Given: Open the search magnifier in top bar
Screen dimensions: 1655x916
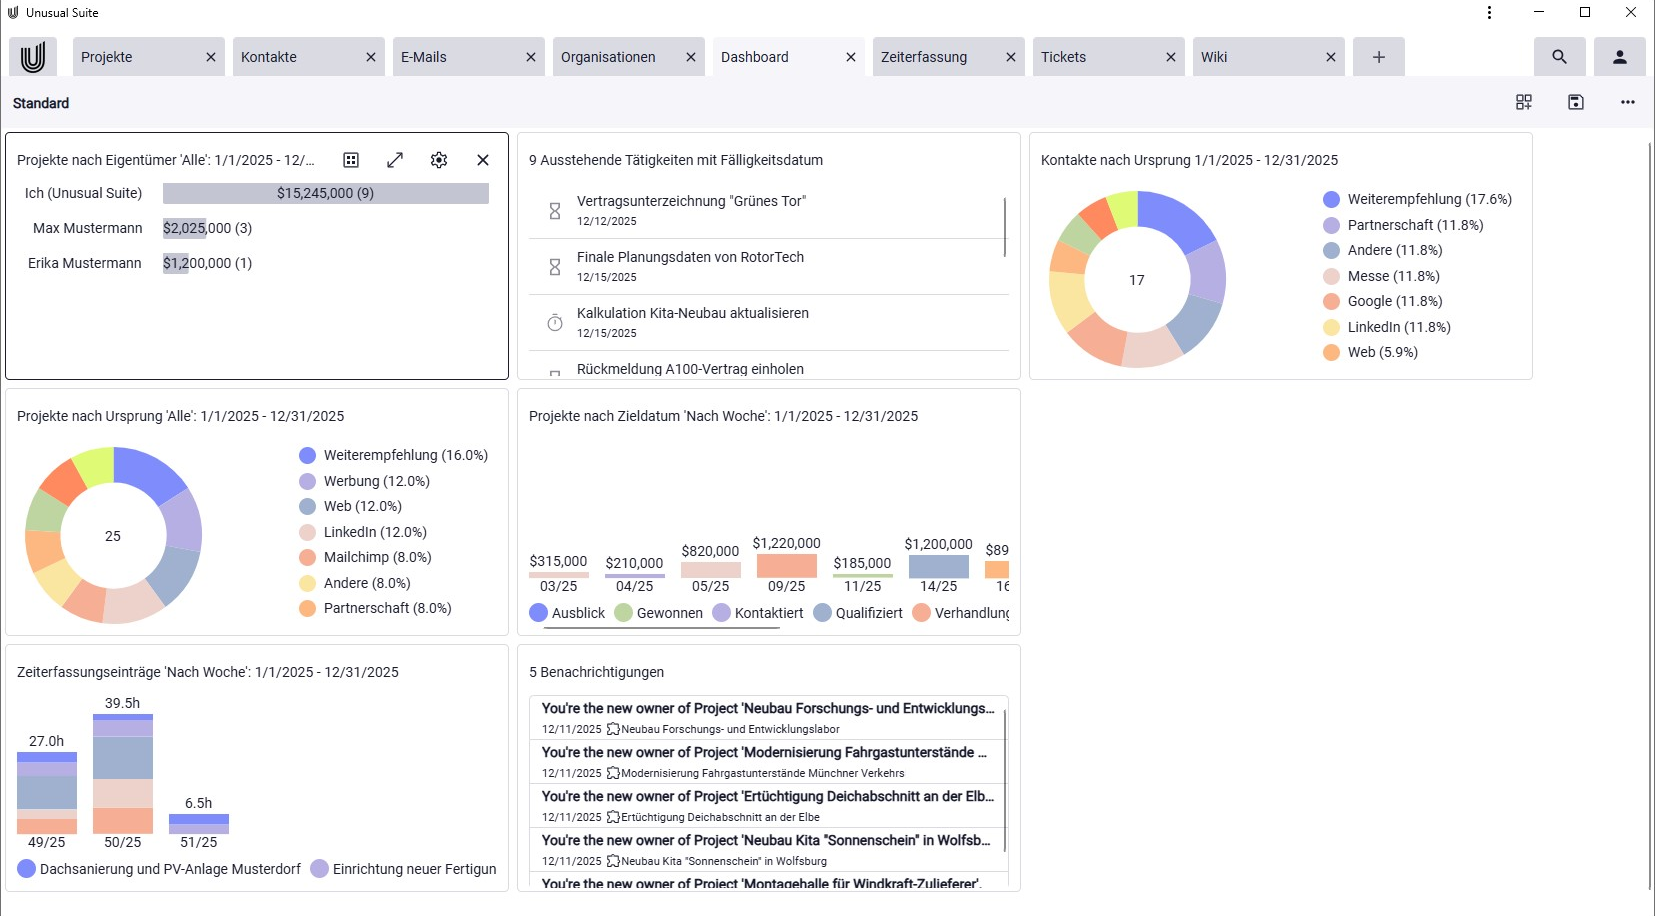Looking at the screenshot, I should coord(1559,57).
